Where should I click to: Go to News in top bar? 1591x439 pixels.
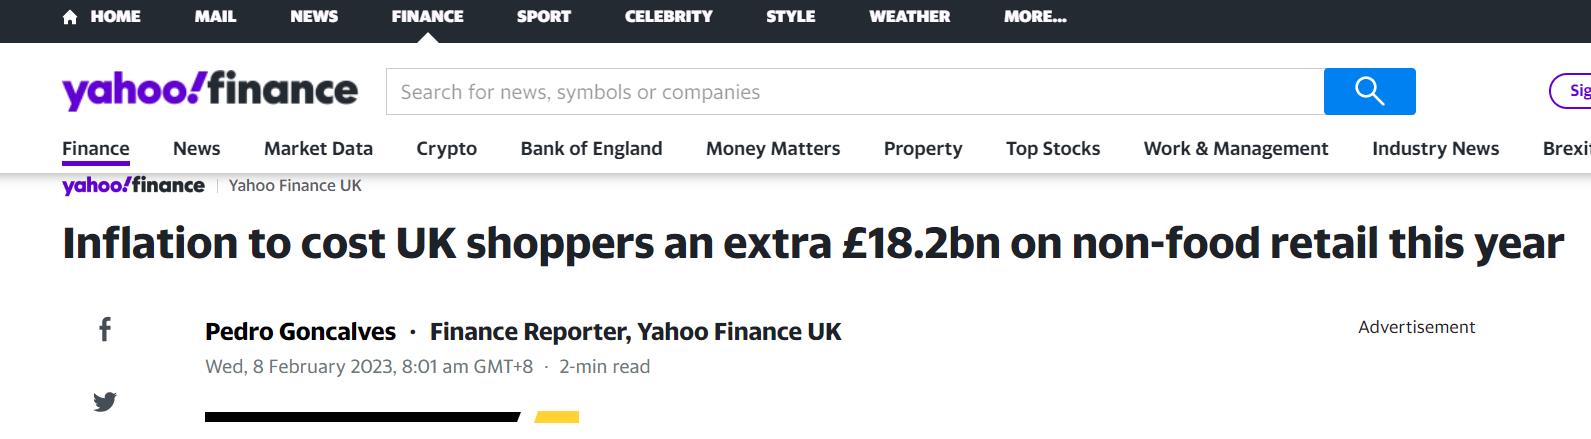tap(314, 17)
